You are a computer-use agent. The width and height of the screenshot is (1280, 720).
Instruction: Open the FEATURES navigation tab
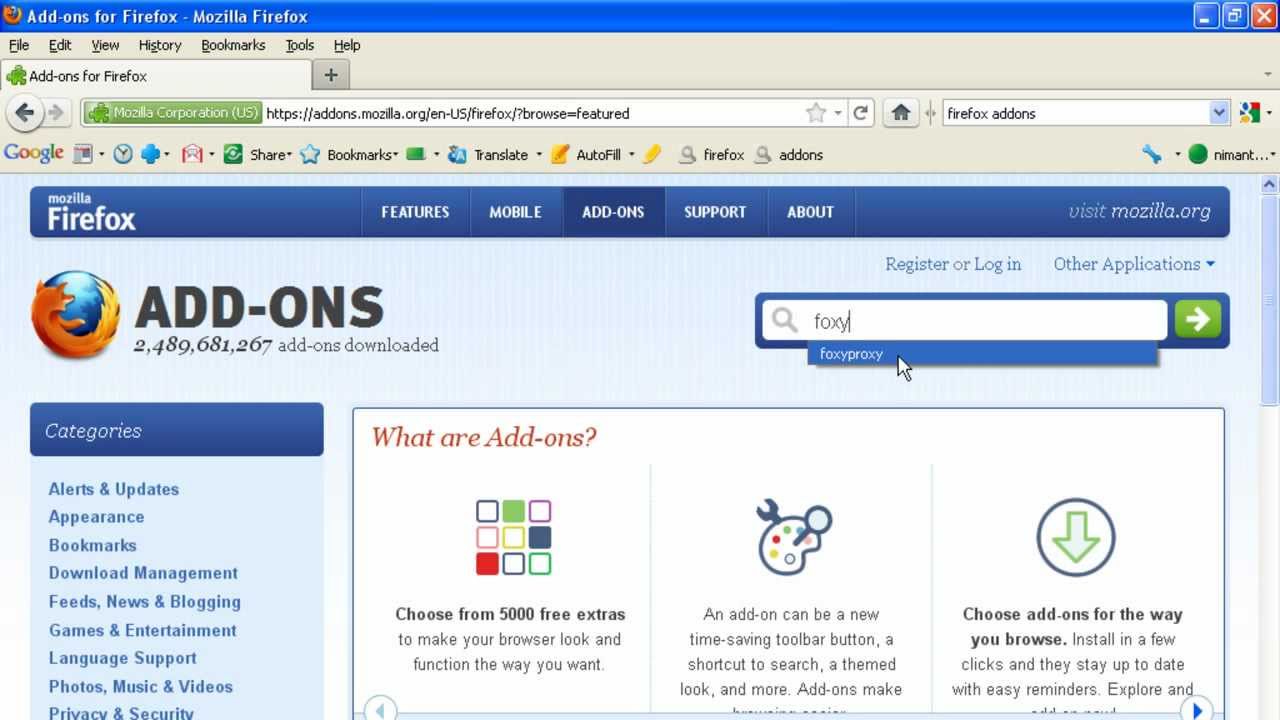(415, 212)
